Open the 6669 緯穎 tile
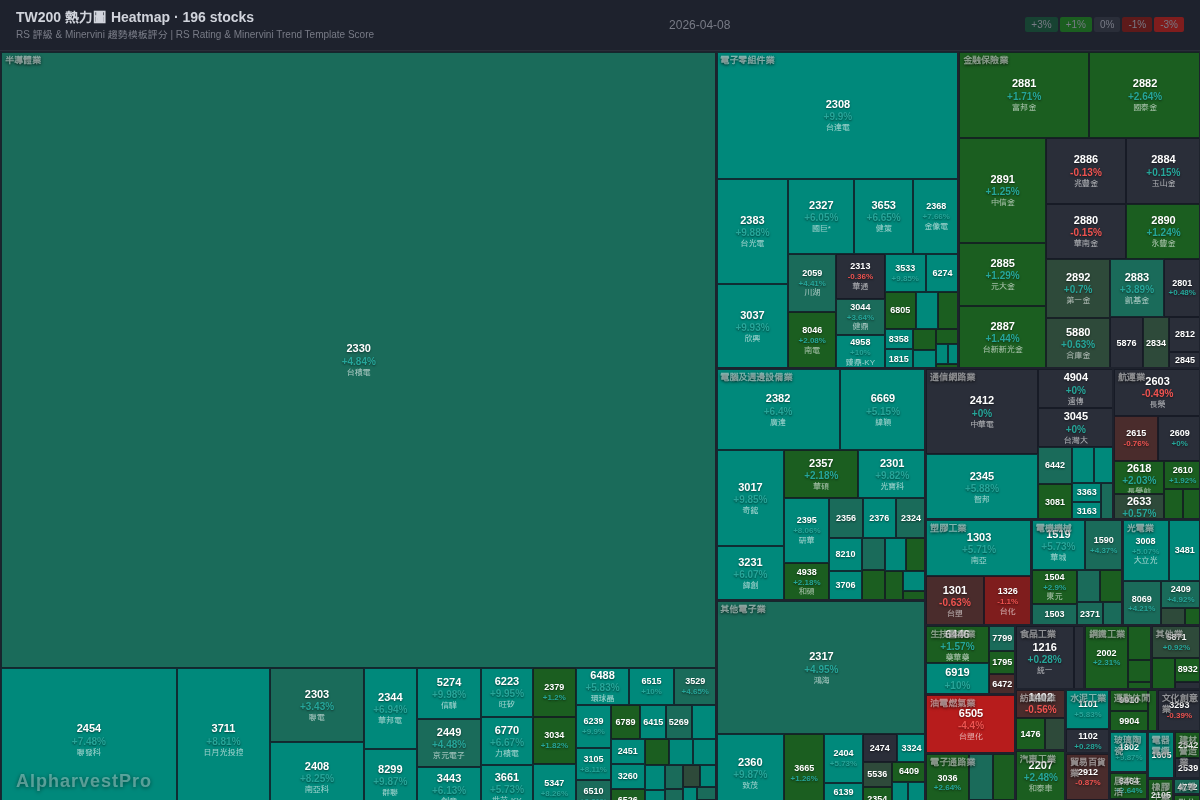1200x800 pixels. pos(883,410)
